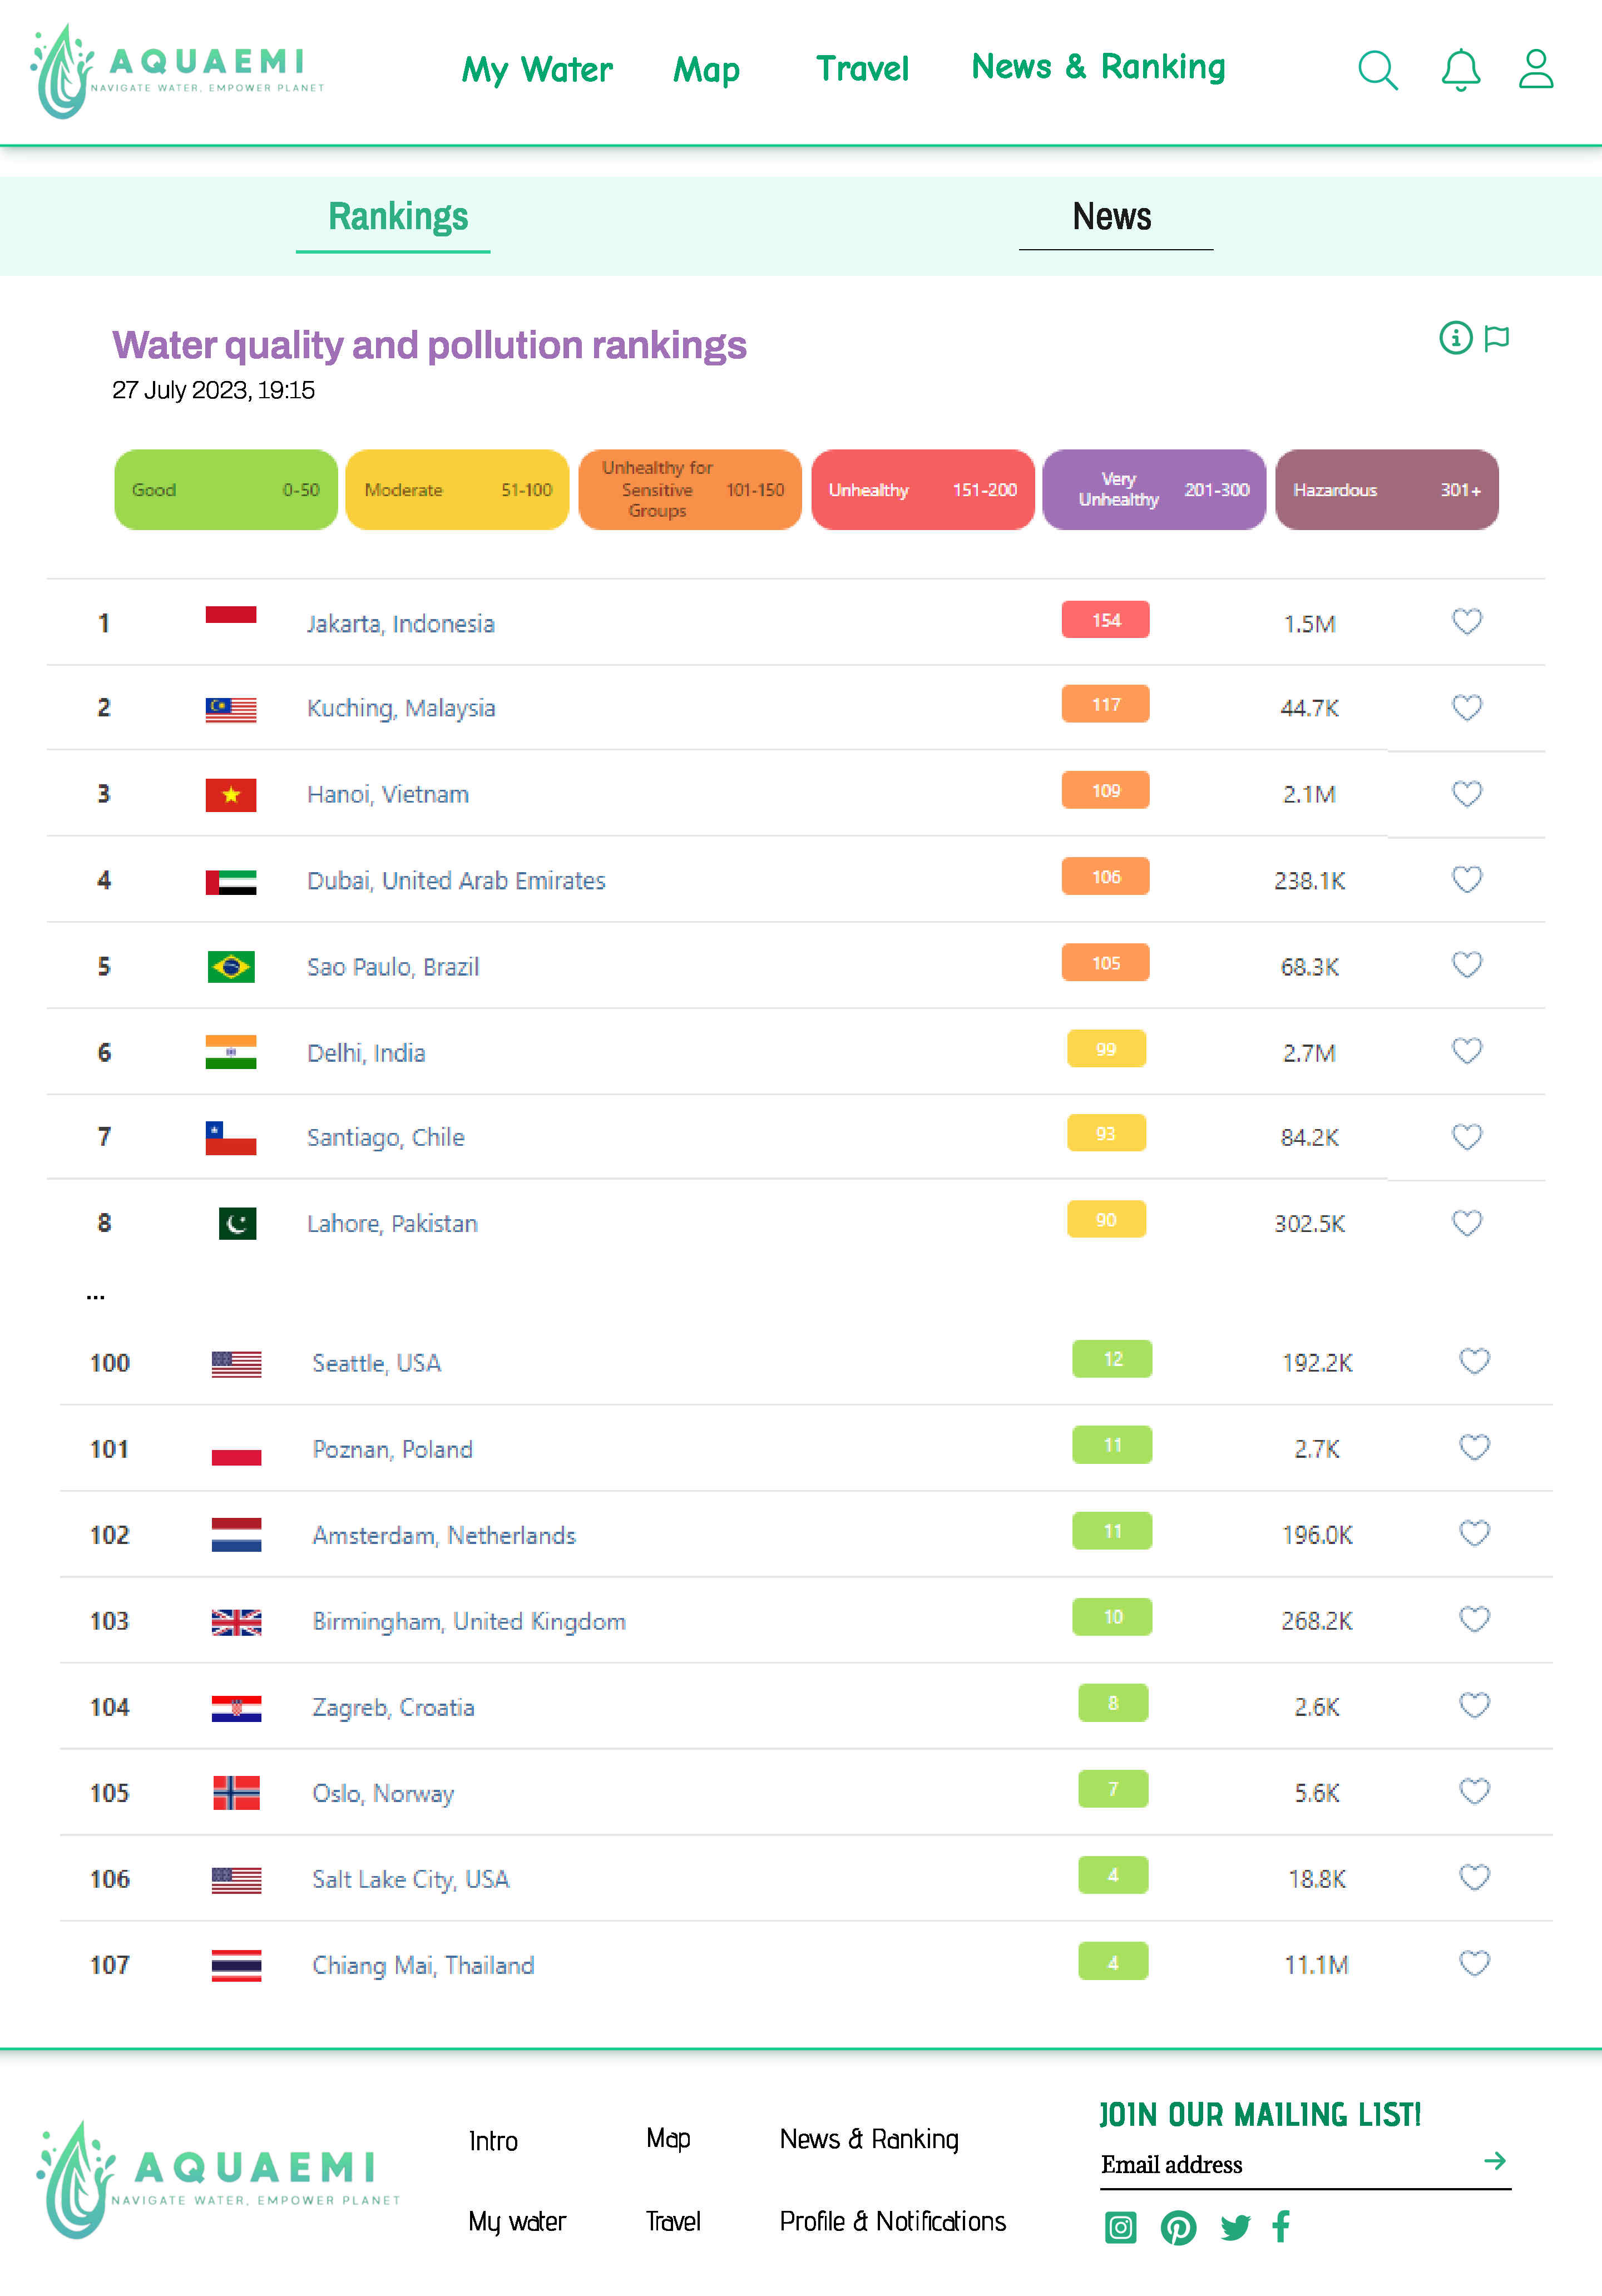
Task: Select the Rankings tab
Action: (397, 217)
